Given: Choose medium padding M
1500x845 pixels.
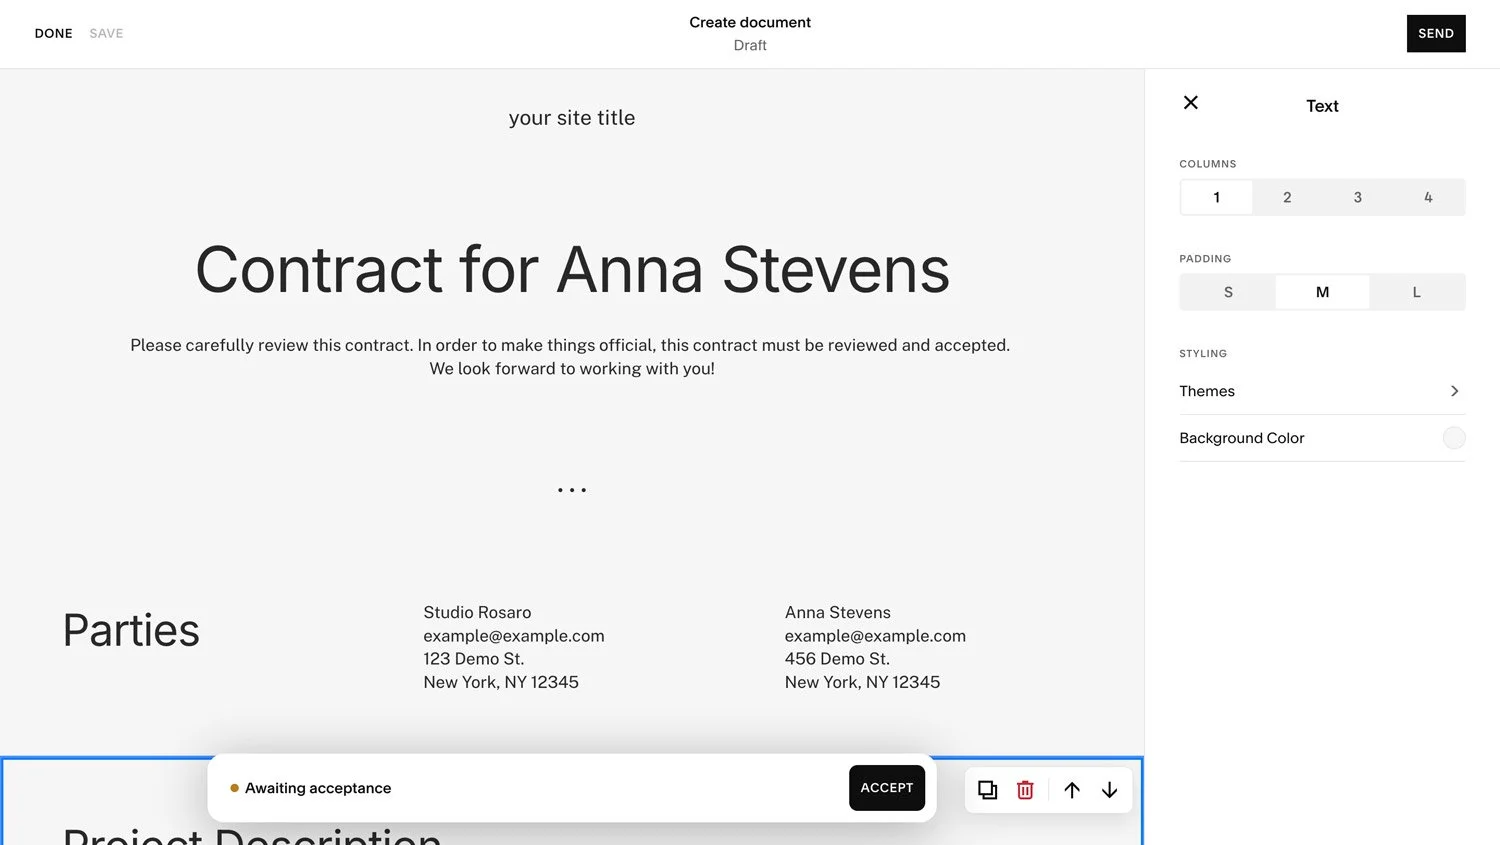Looking at the screenshot, I should (x=1322, y=292).
